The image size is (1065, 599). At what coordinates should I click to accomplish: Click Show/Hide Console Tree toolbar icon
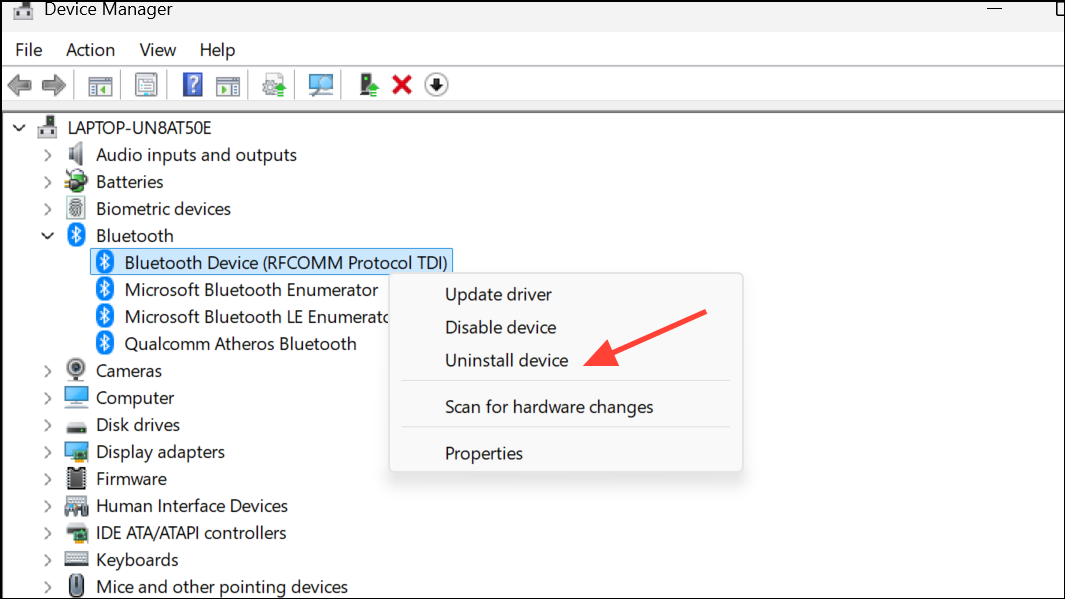click(100, 85)
